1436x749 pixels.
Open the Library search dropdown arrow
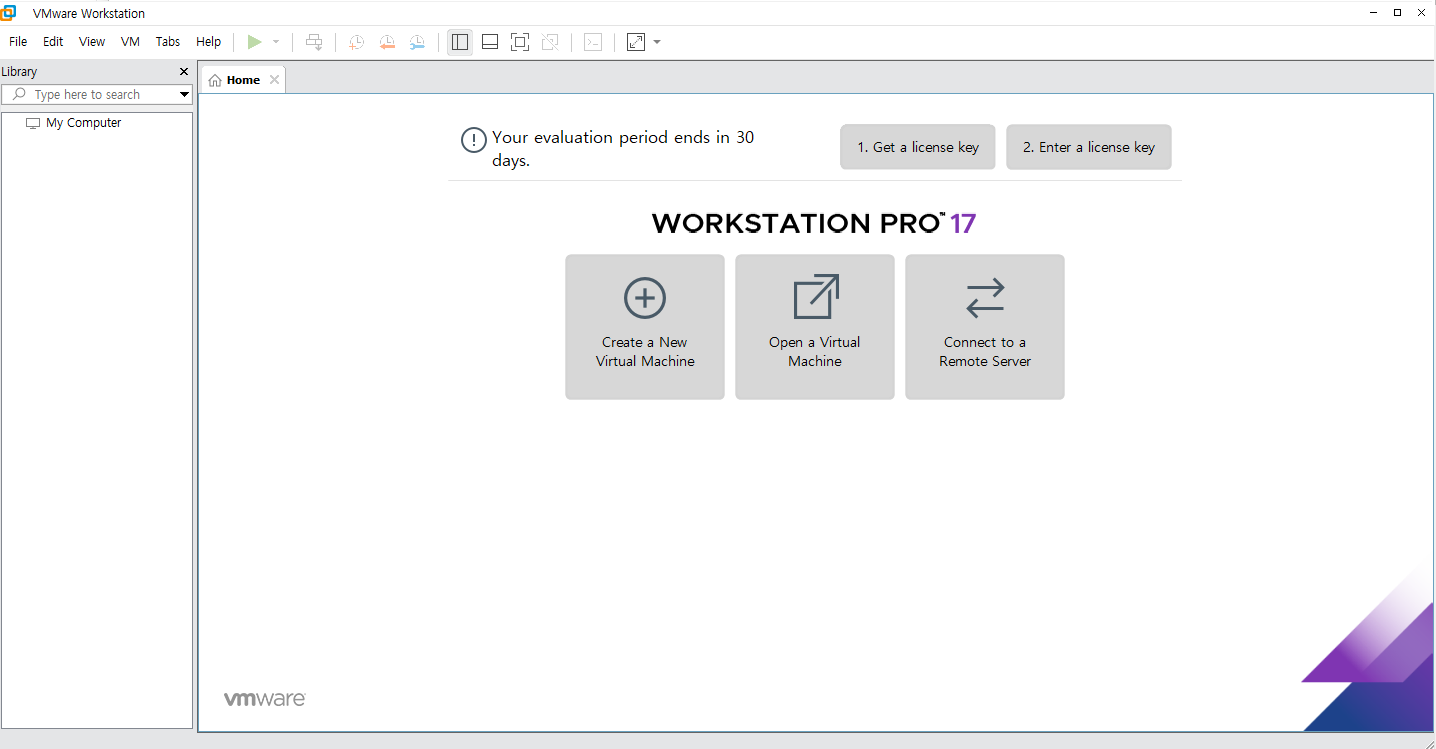(x=184, y=95)
